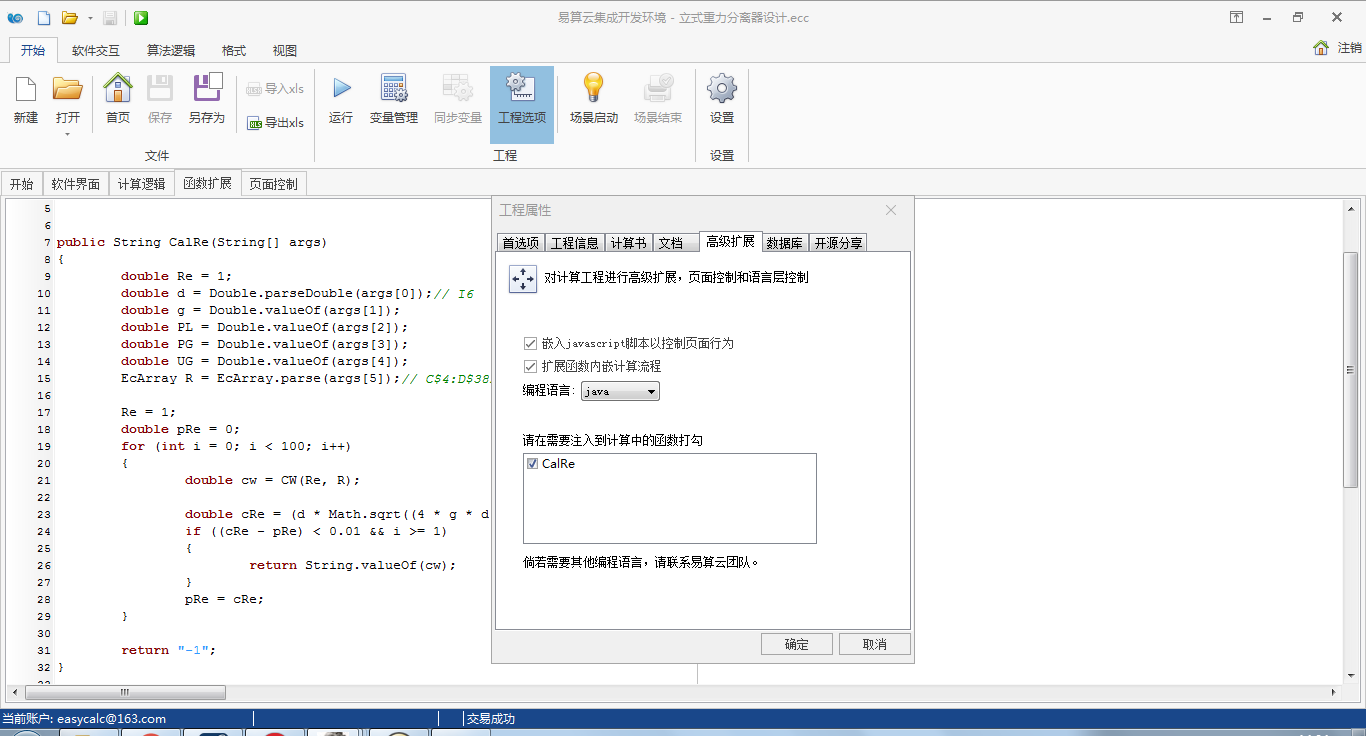
Task: Open Settings (设置) gear icon
Action: (721, 90)
